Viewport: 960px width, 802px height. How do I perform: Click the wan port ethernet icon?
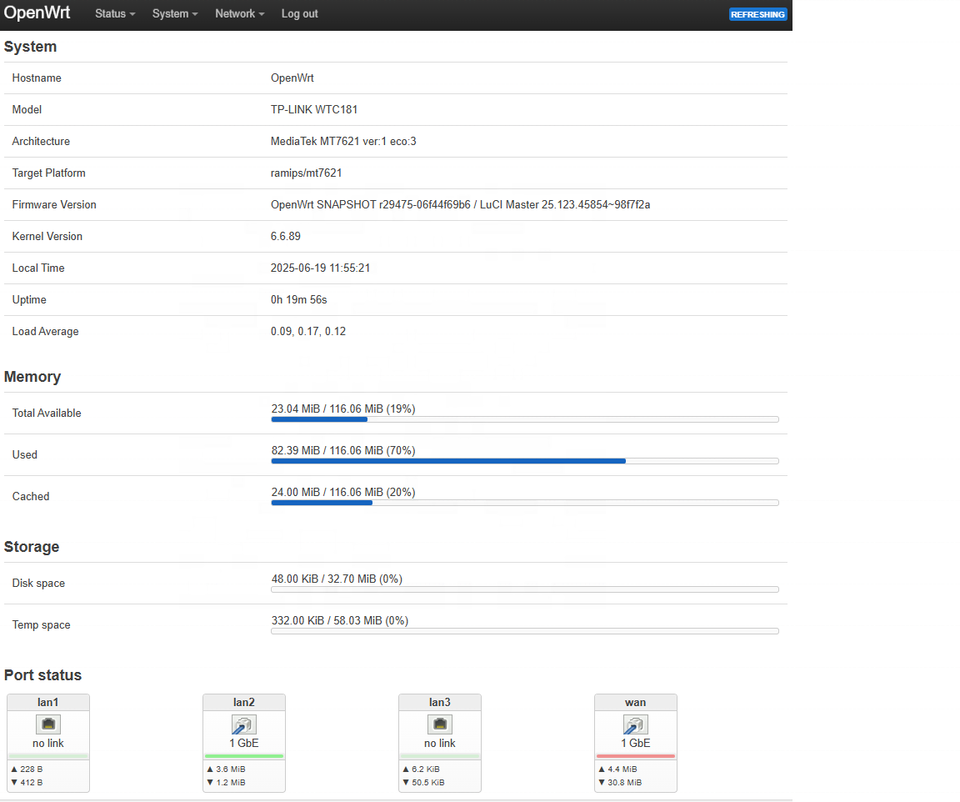pos(636,725)
